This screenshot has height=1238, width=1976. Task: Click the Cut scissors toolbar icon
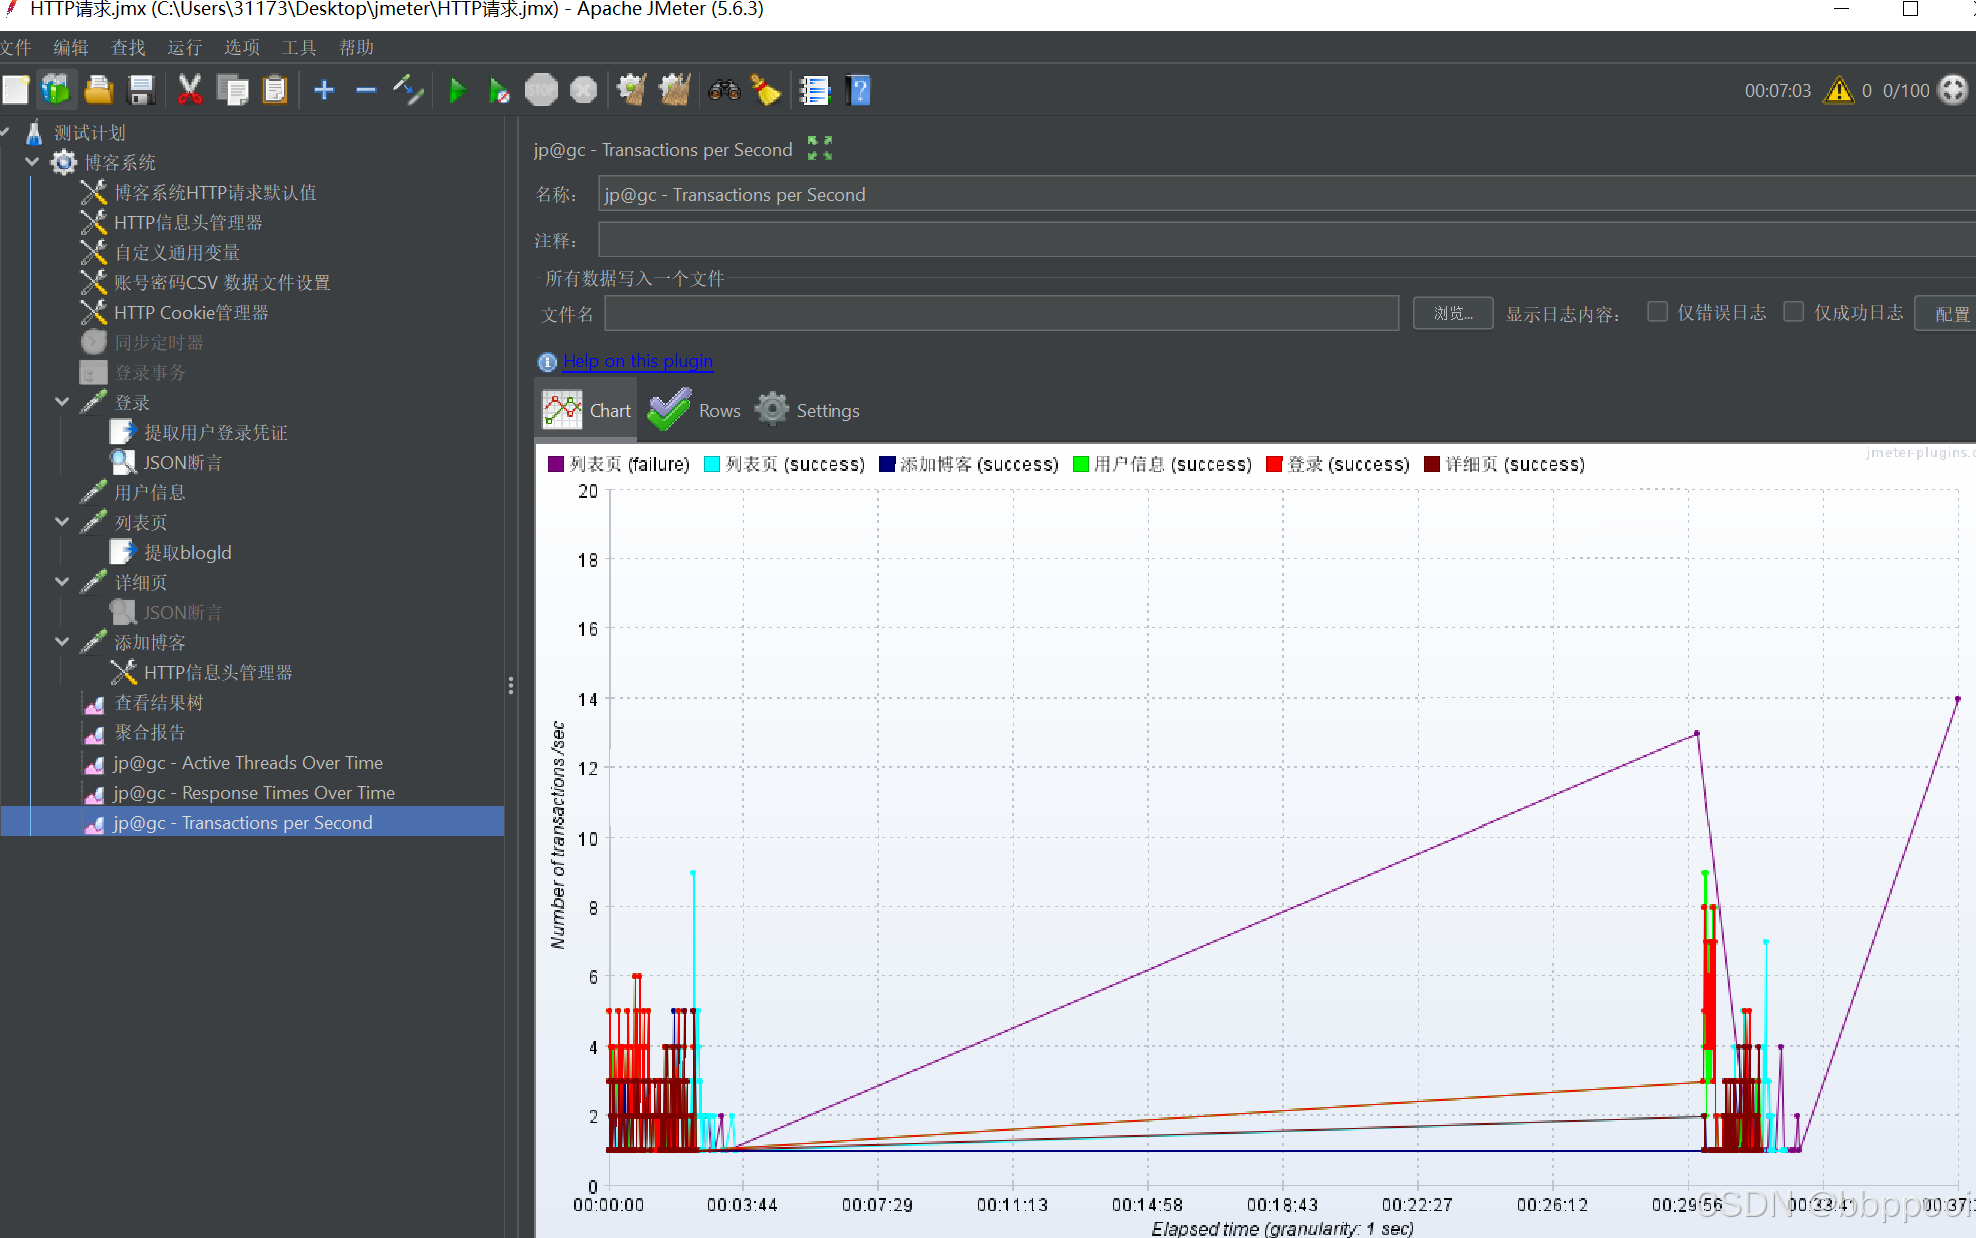pyautogui.click(x=189, y=91)
